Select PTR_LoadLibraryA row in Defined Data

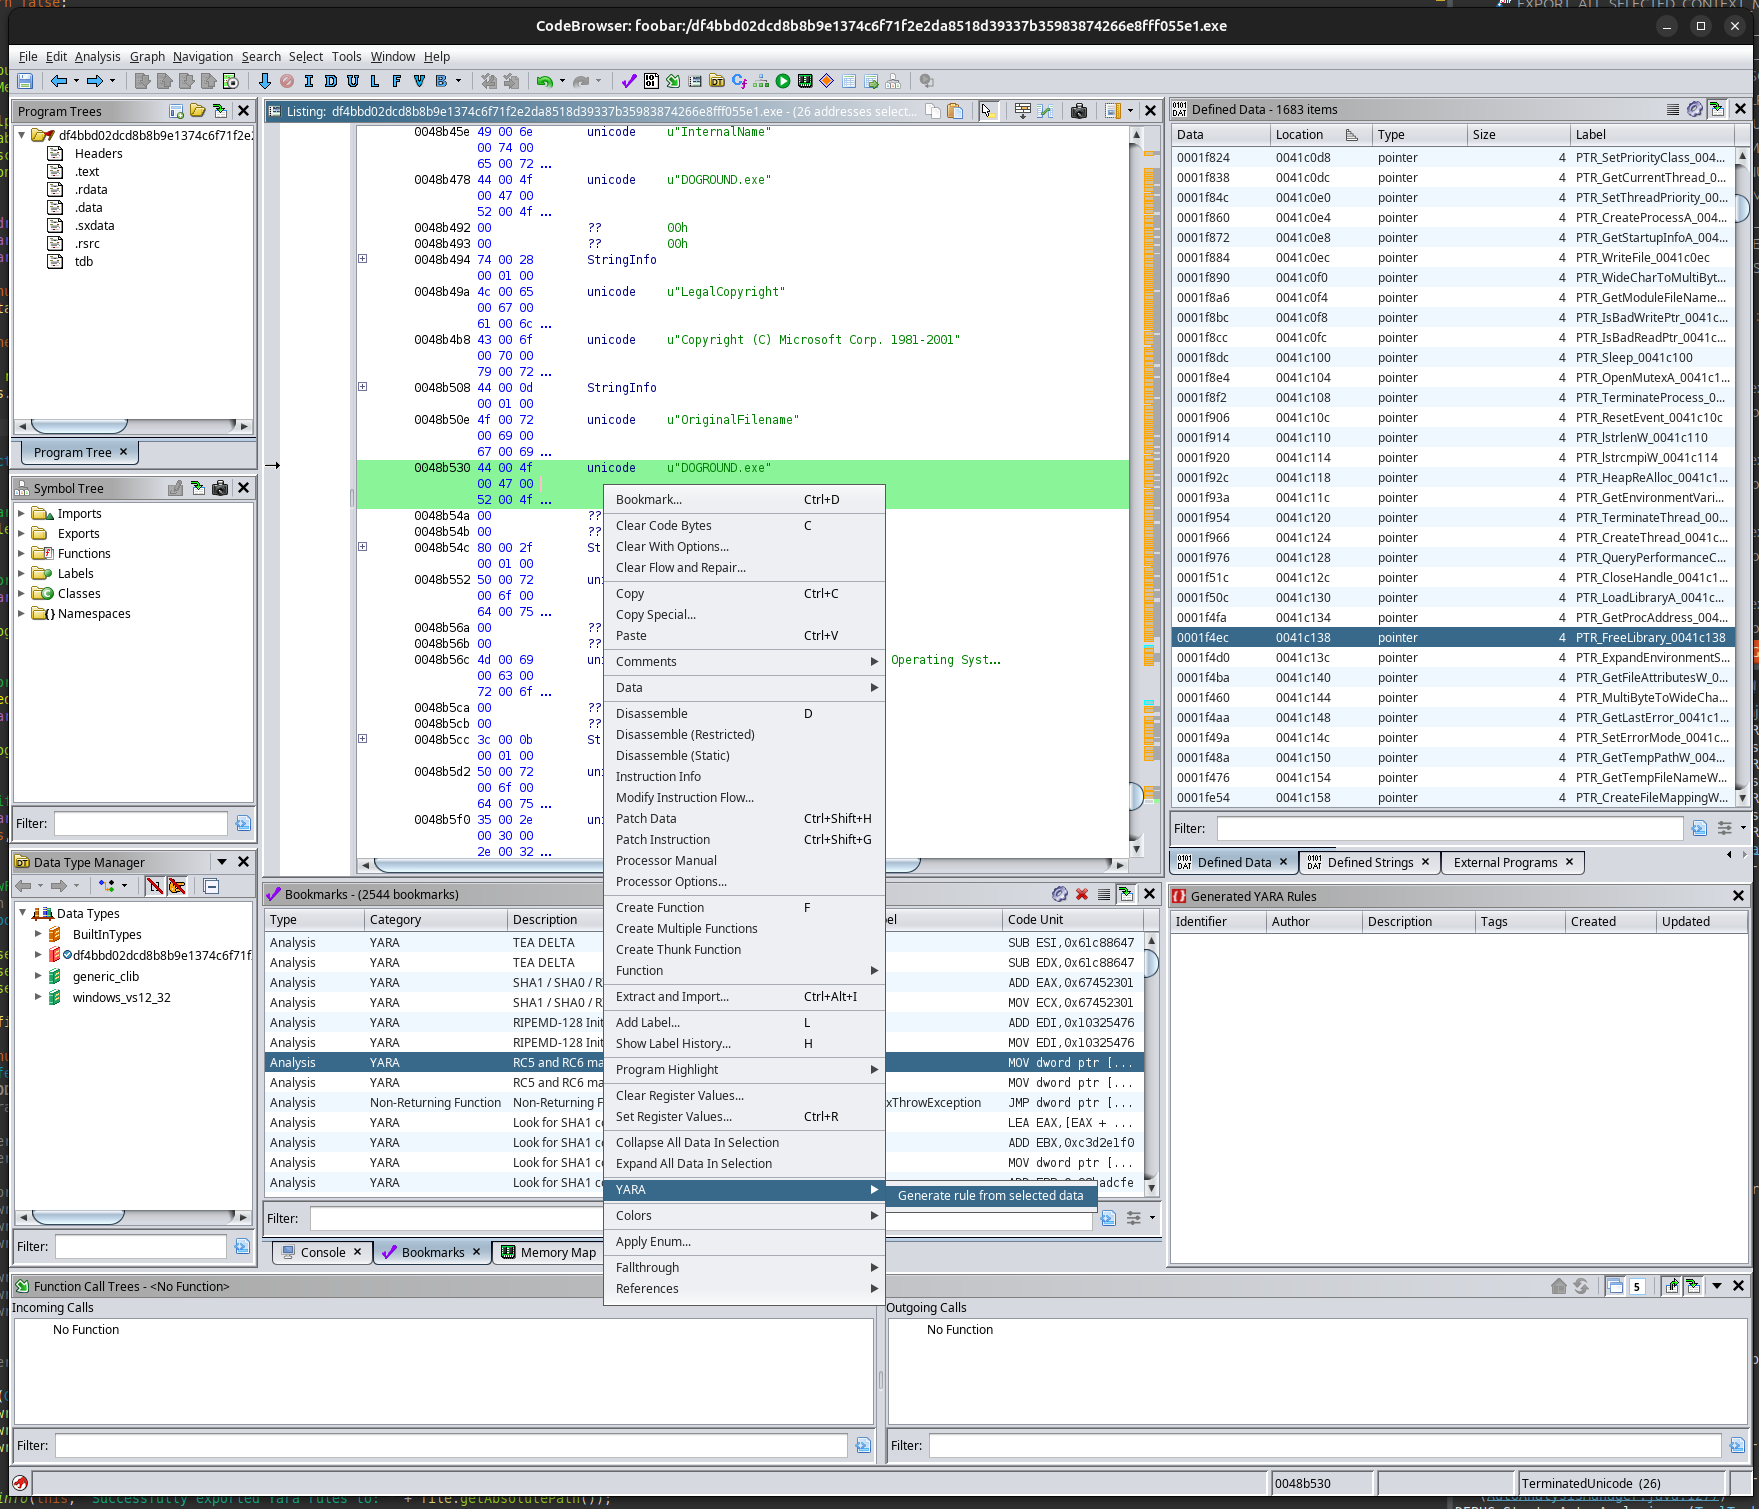tap(1453, 597)
